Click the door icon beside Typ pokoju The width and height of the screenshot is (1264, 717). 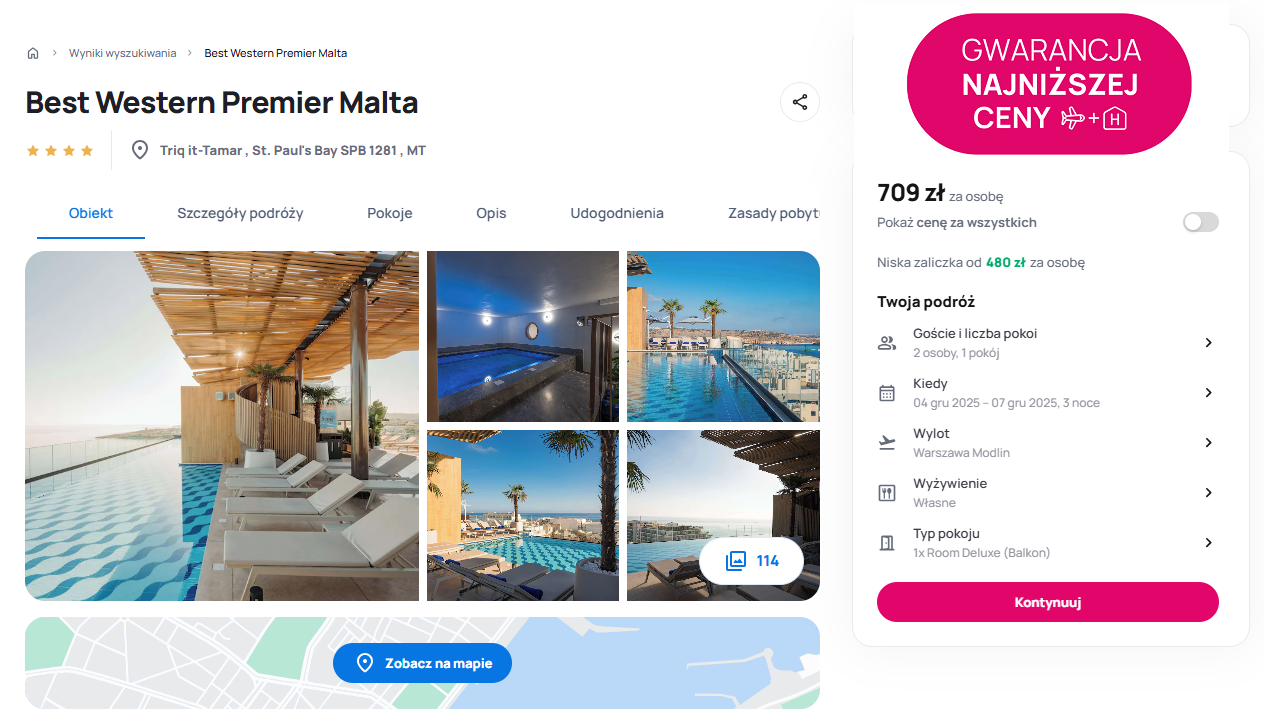(x=887, y=543)
